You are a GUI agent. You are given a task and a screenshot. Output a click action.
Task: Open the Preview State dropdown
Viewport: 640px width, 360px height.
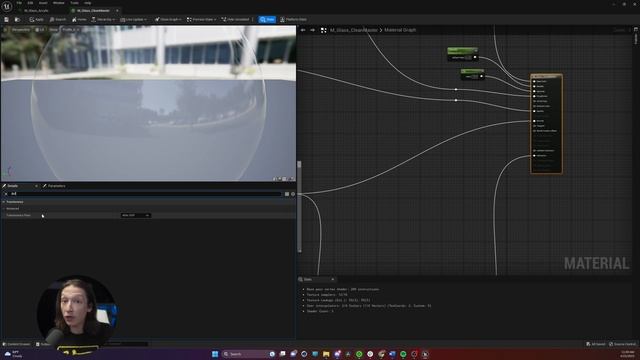[x=201, y=19]
